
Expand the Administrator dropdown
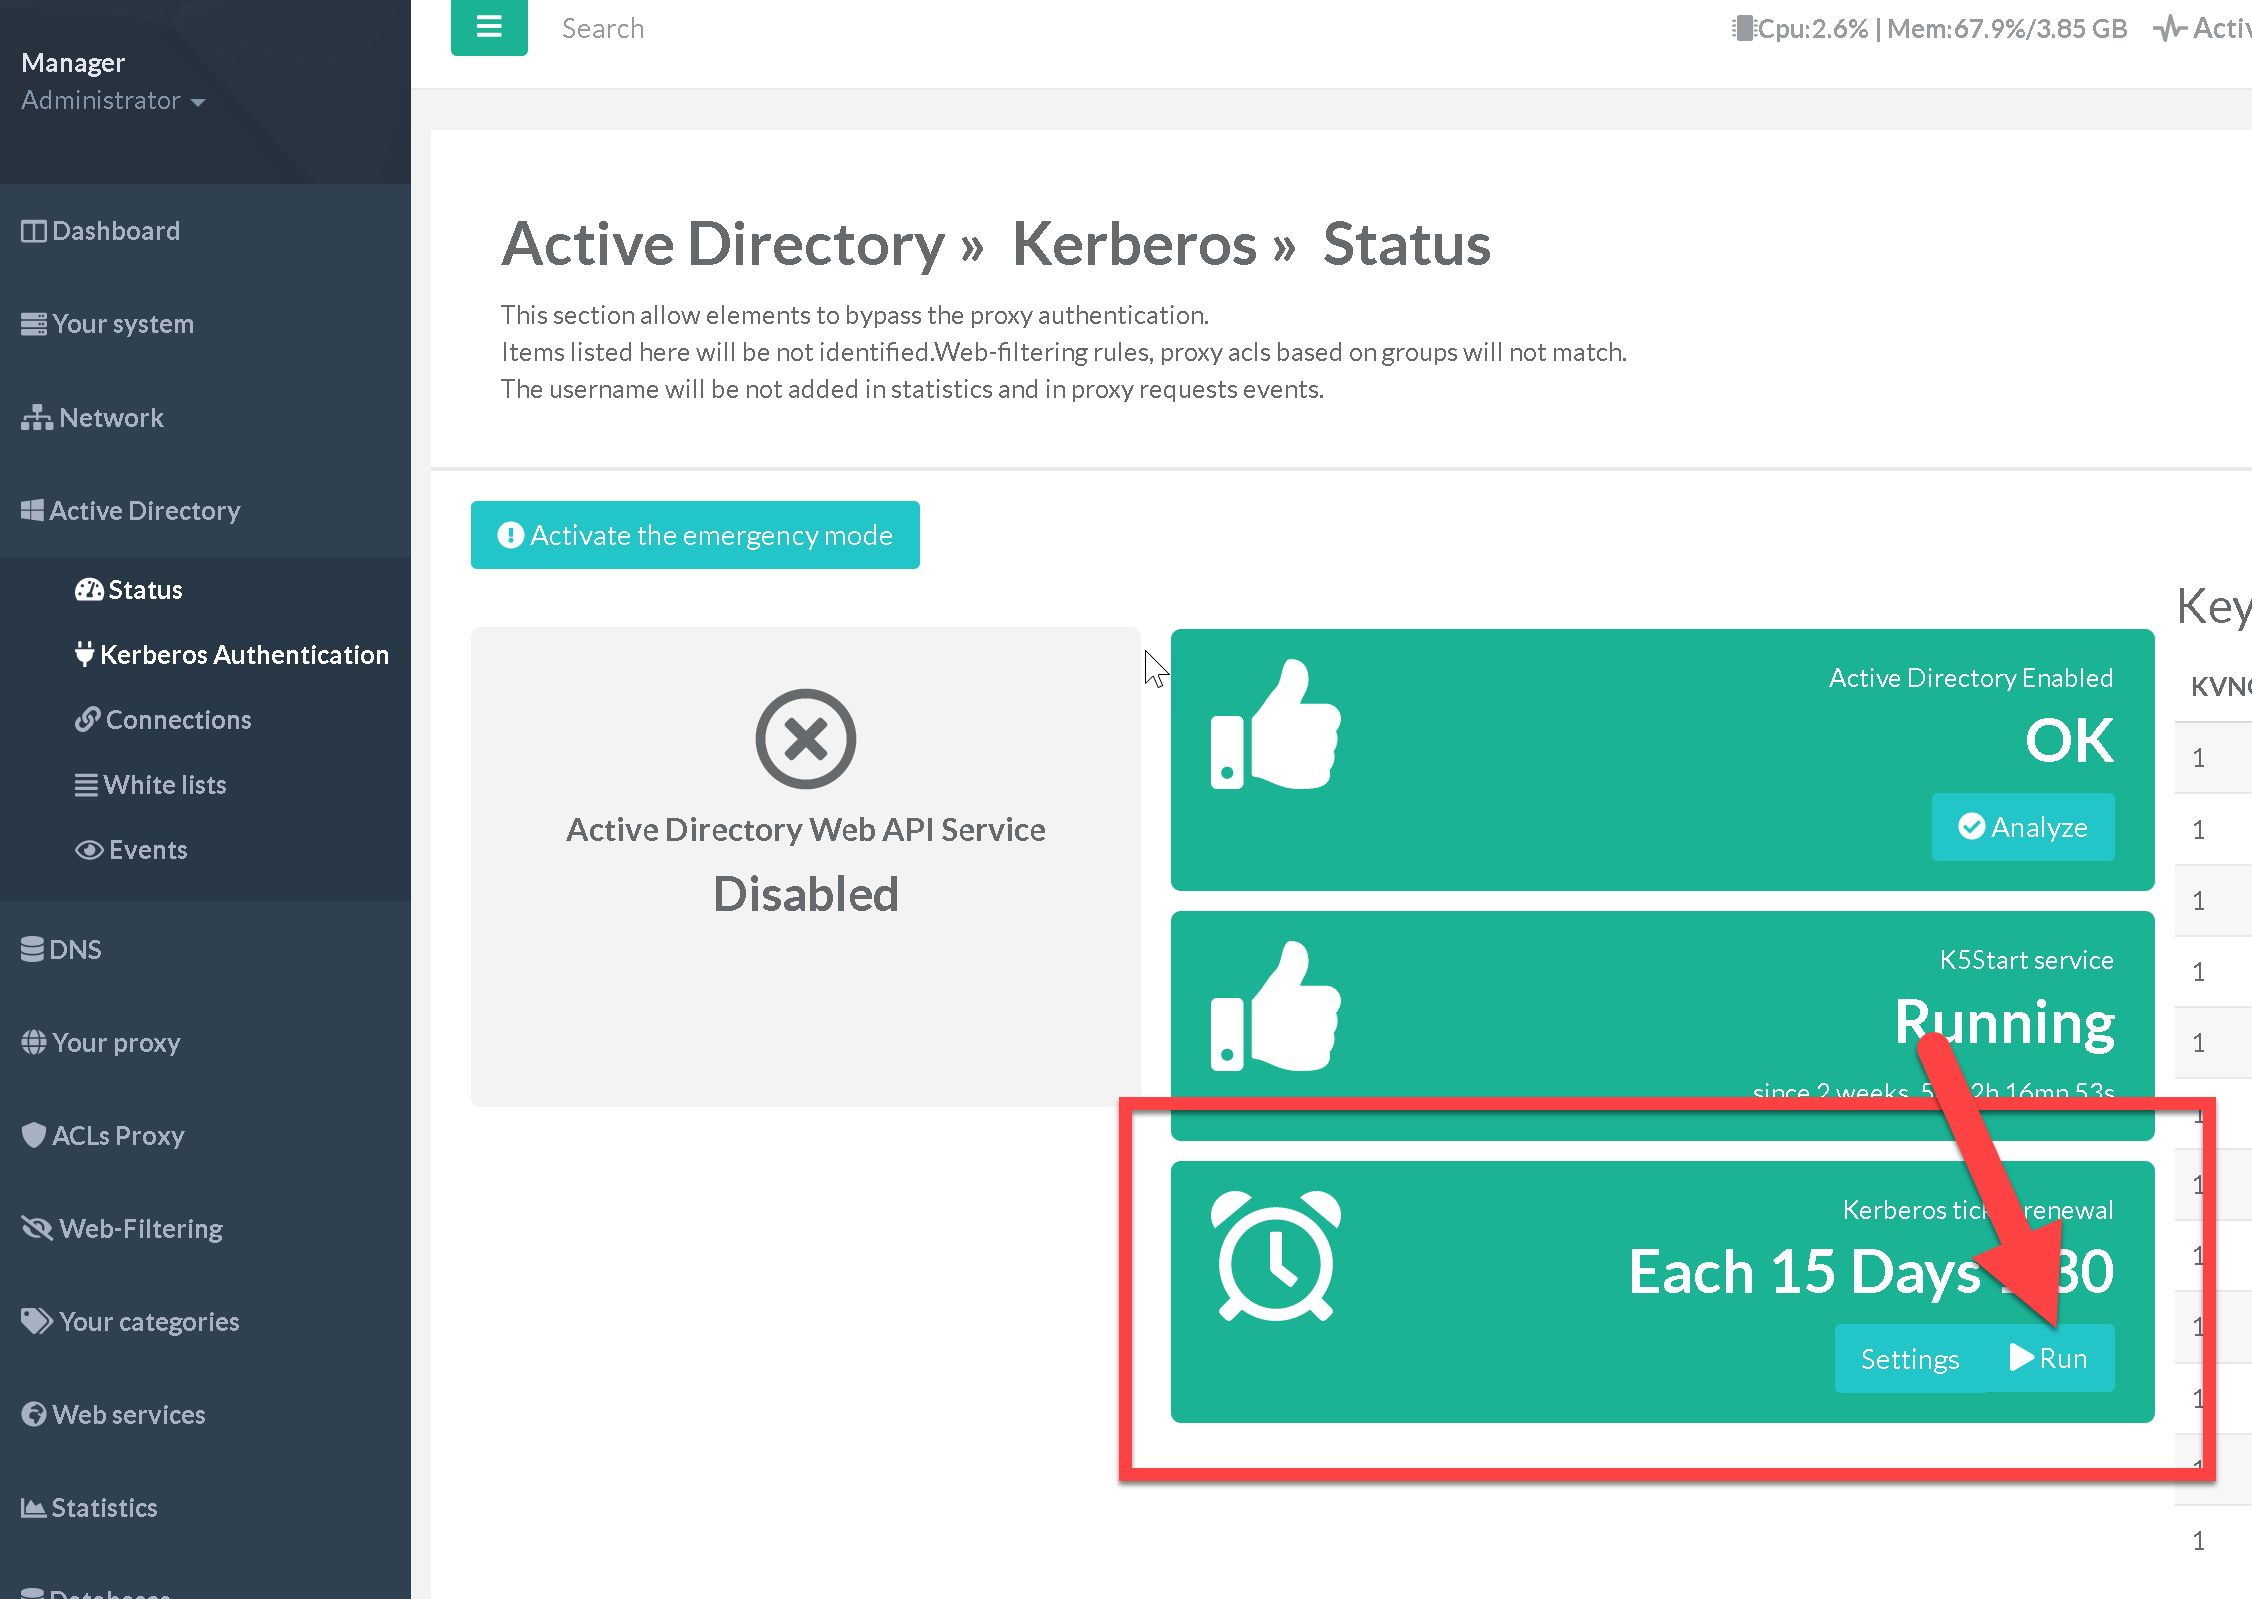(113, 101)
